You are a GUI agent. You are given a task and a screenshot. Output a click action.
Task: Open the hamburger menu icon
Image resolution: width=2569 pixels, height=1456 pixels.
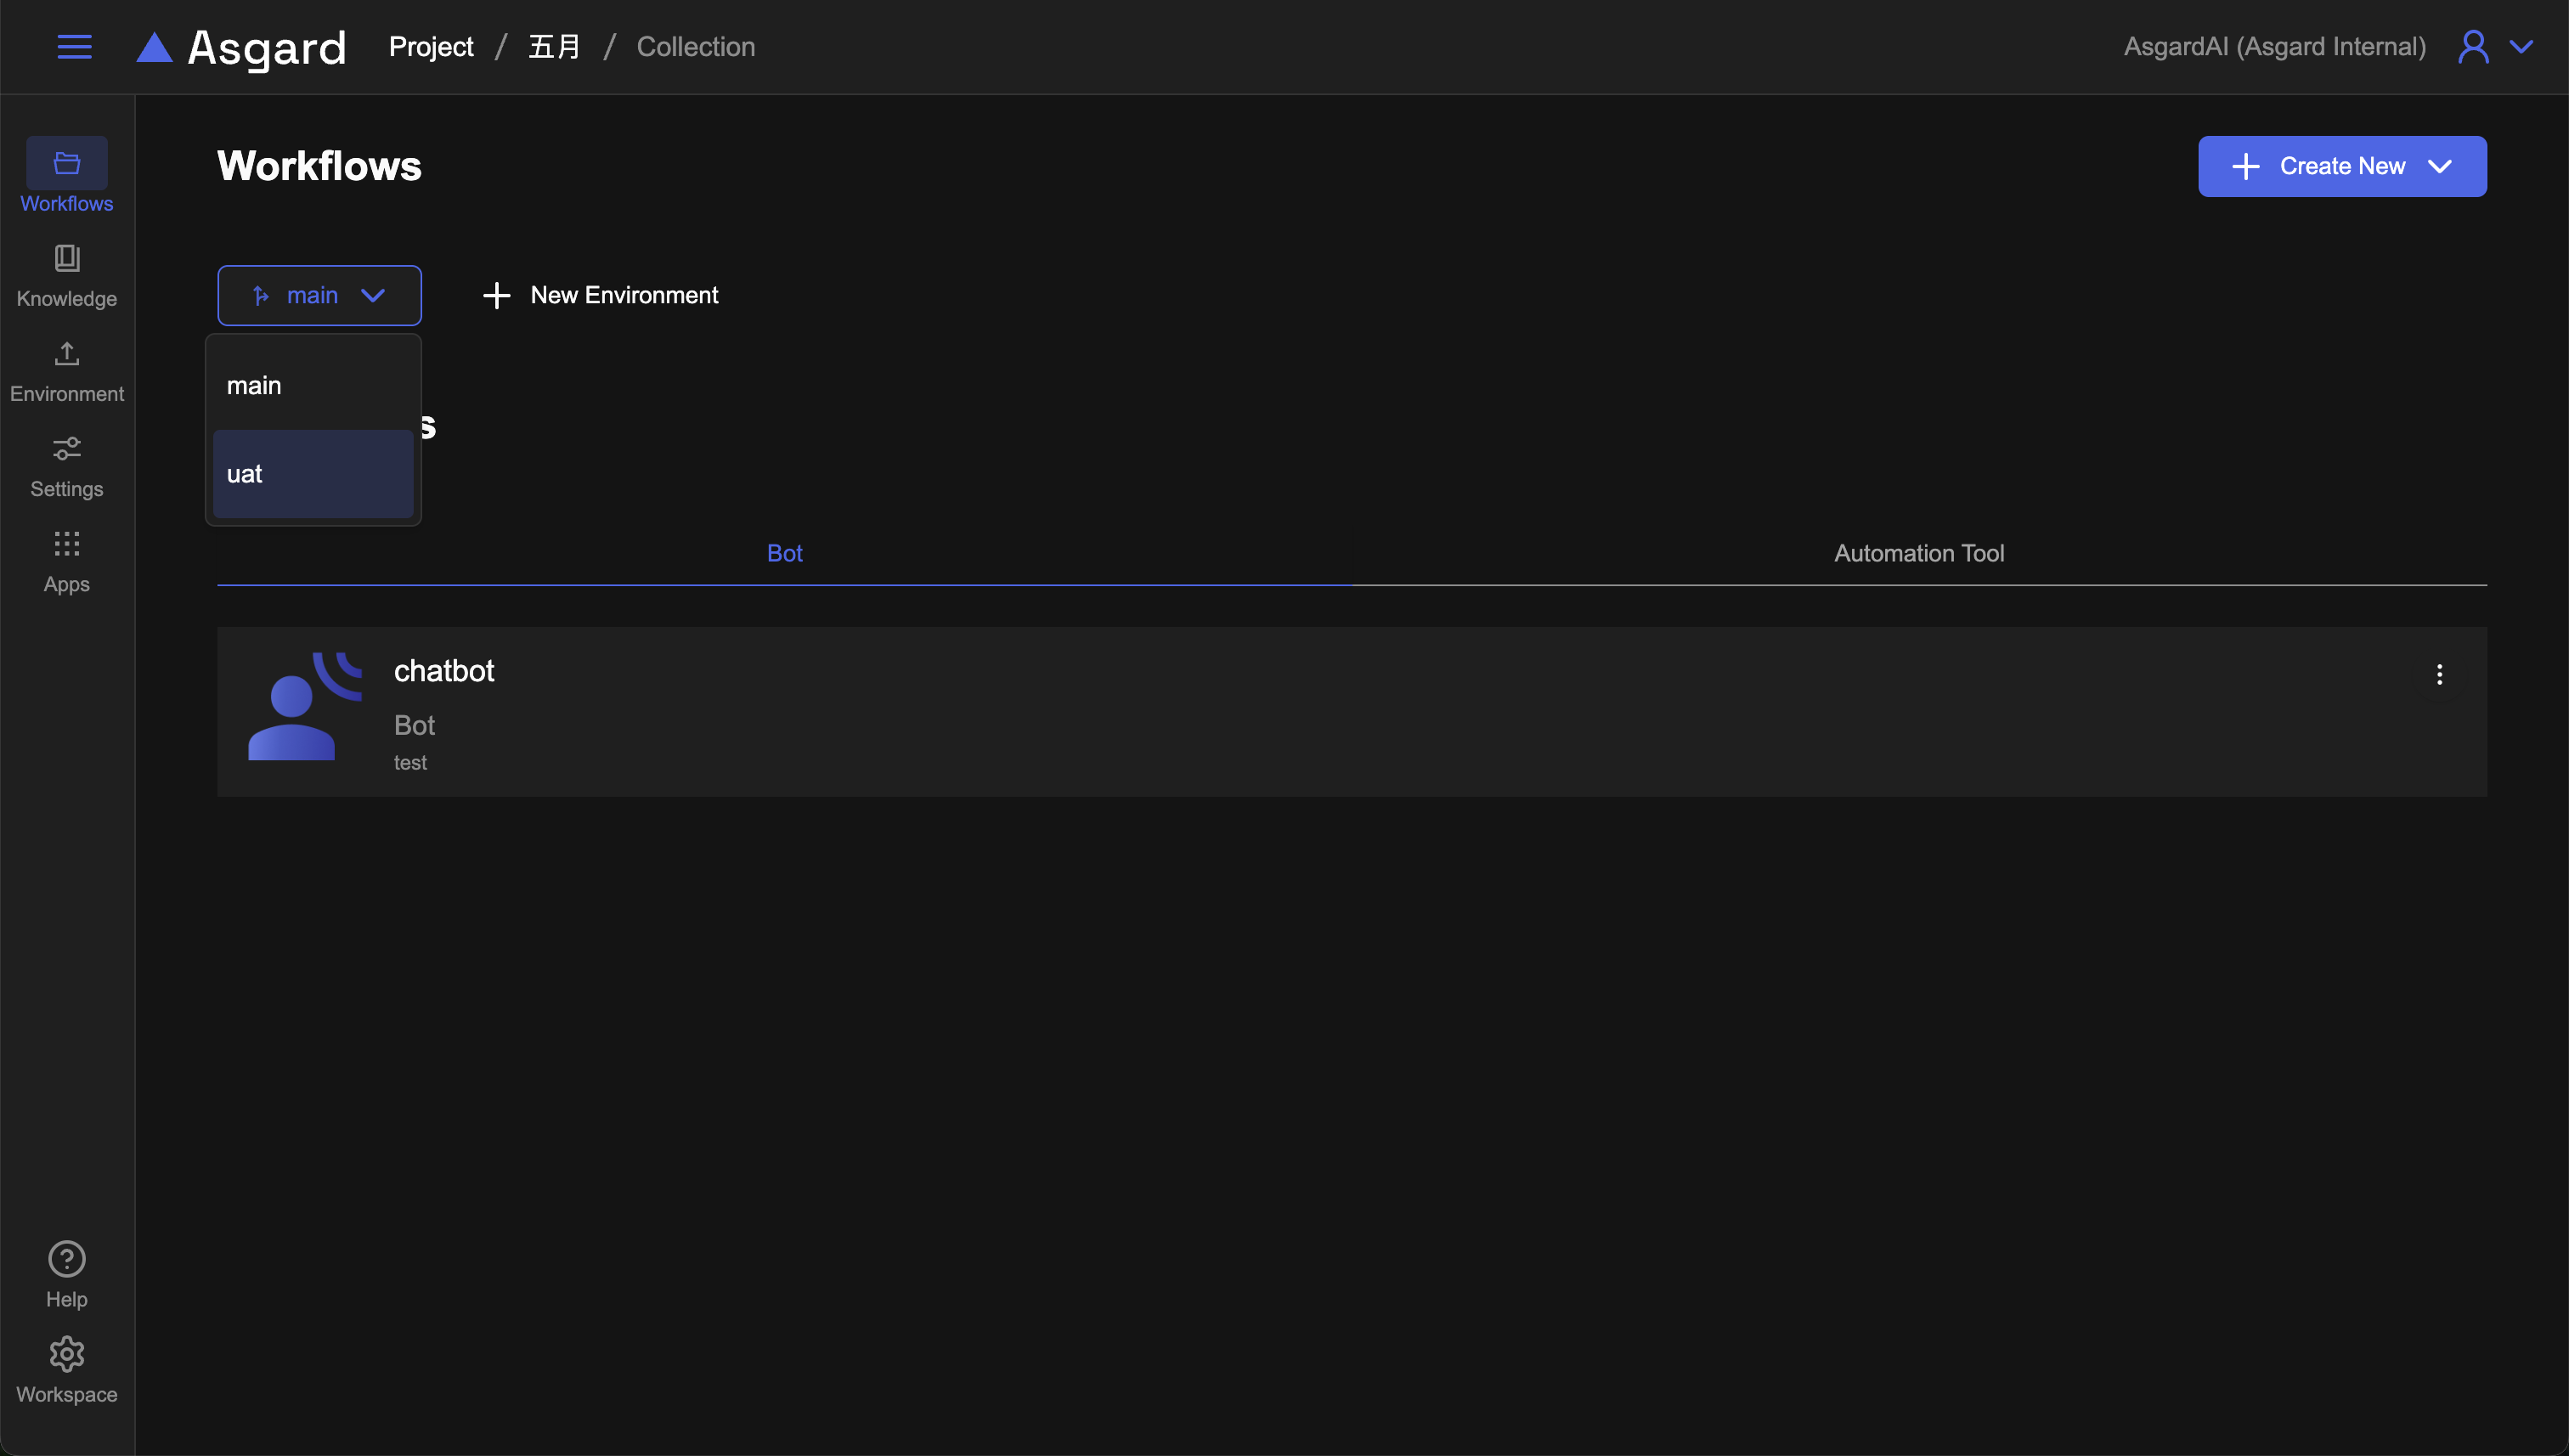click(74, 47)
